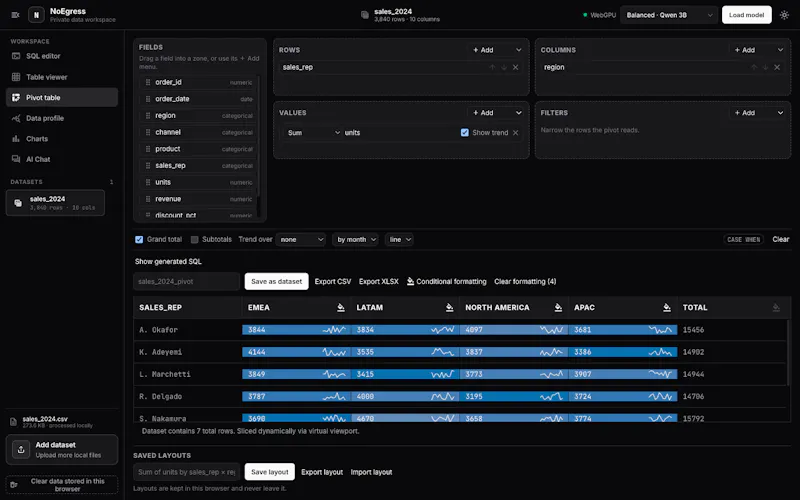Click Import layout
800x500 pixels.
click(x=371, y=472)
